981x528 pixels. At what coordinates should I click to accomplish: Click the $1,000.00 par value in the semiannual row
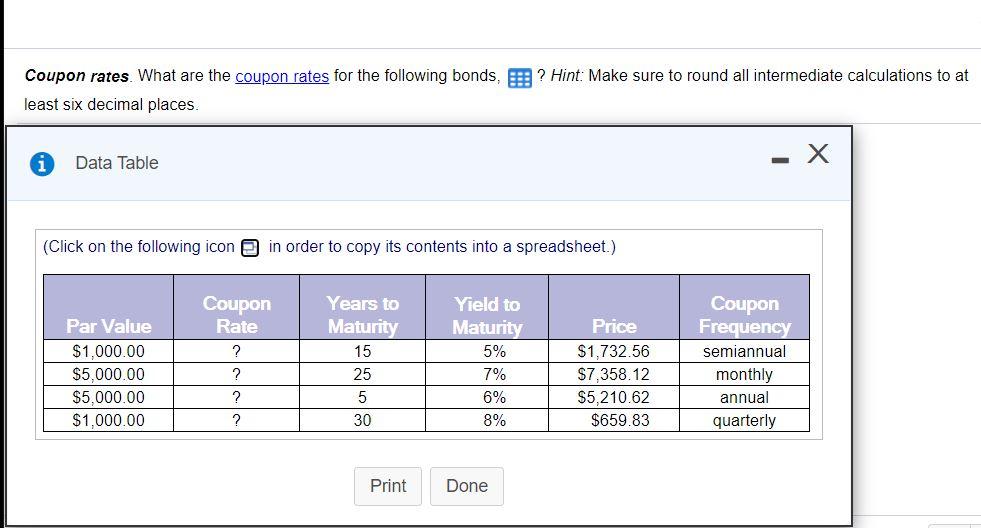tap(108, 352)
